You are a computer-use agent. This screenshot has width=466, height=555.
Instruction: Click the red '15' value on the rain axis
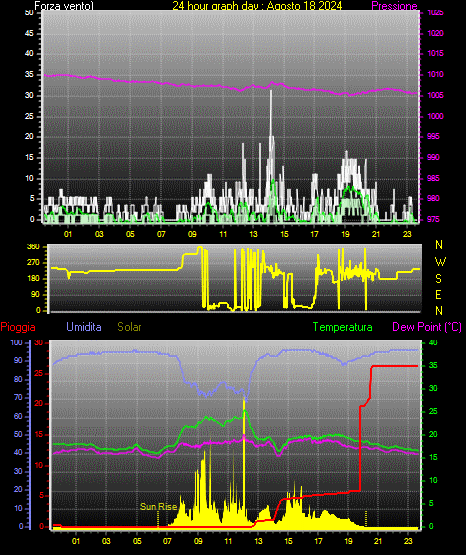(39, 434)
